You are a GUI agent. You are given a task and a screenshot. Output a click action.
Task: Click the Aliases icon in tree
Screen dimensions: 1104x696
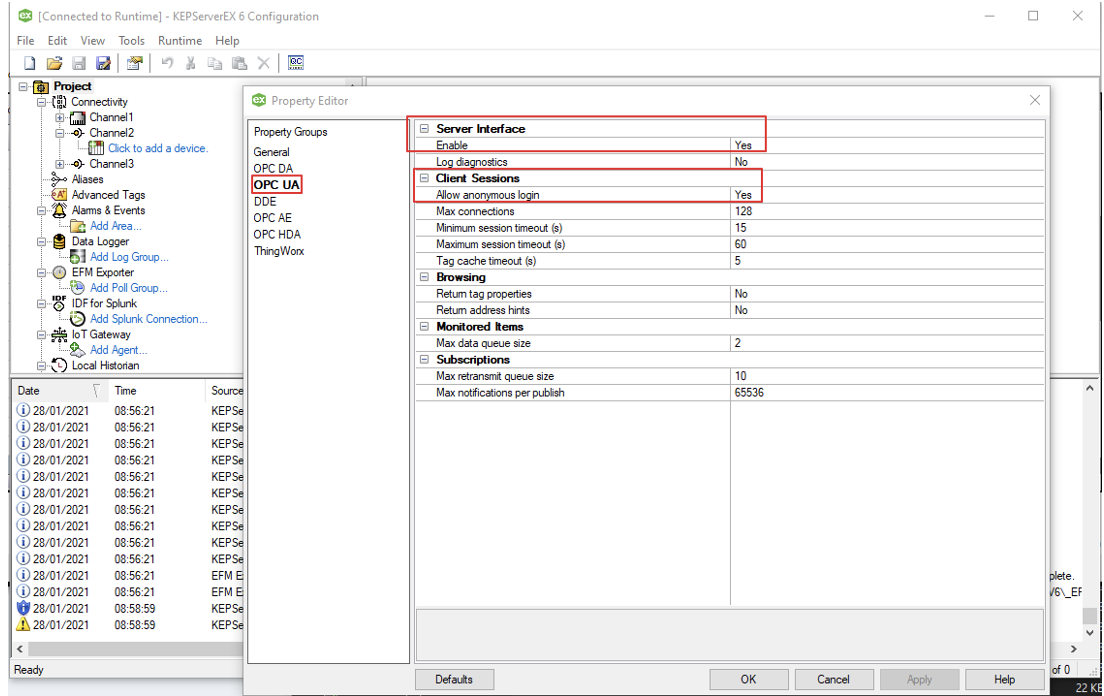click(59, 179)
